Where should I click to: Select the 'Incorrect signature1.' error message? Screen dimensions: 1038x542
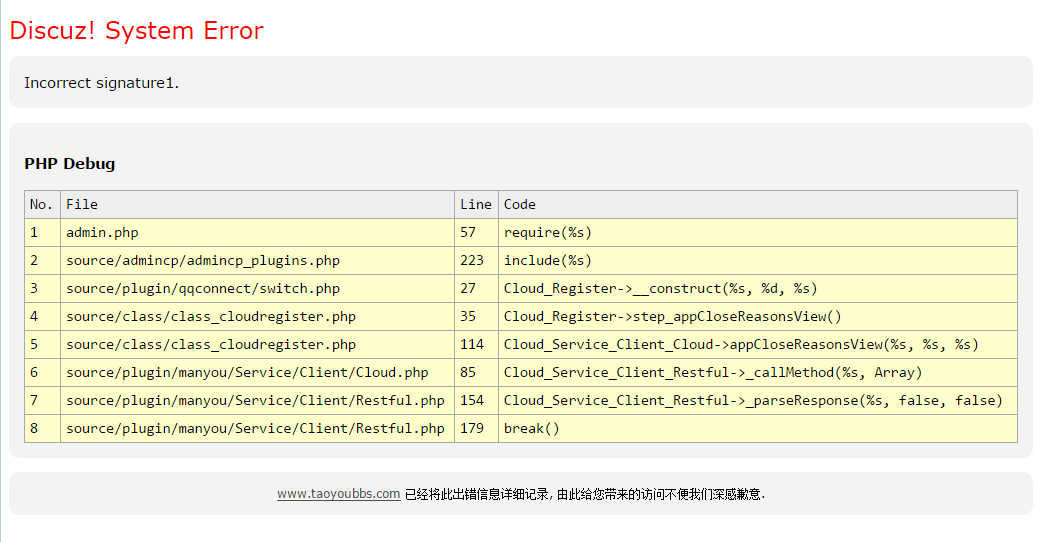click(101, 83)
